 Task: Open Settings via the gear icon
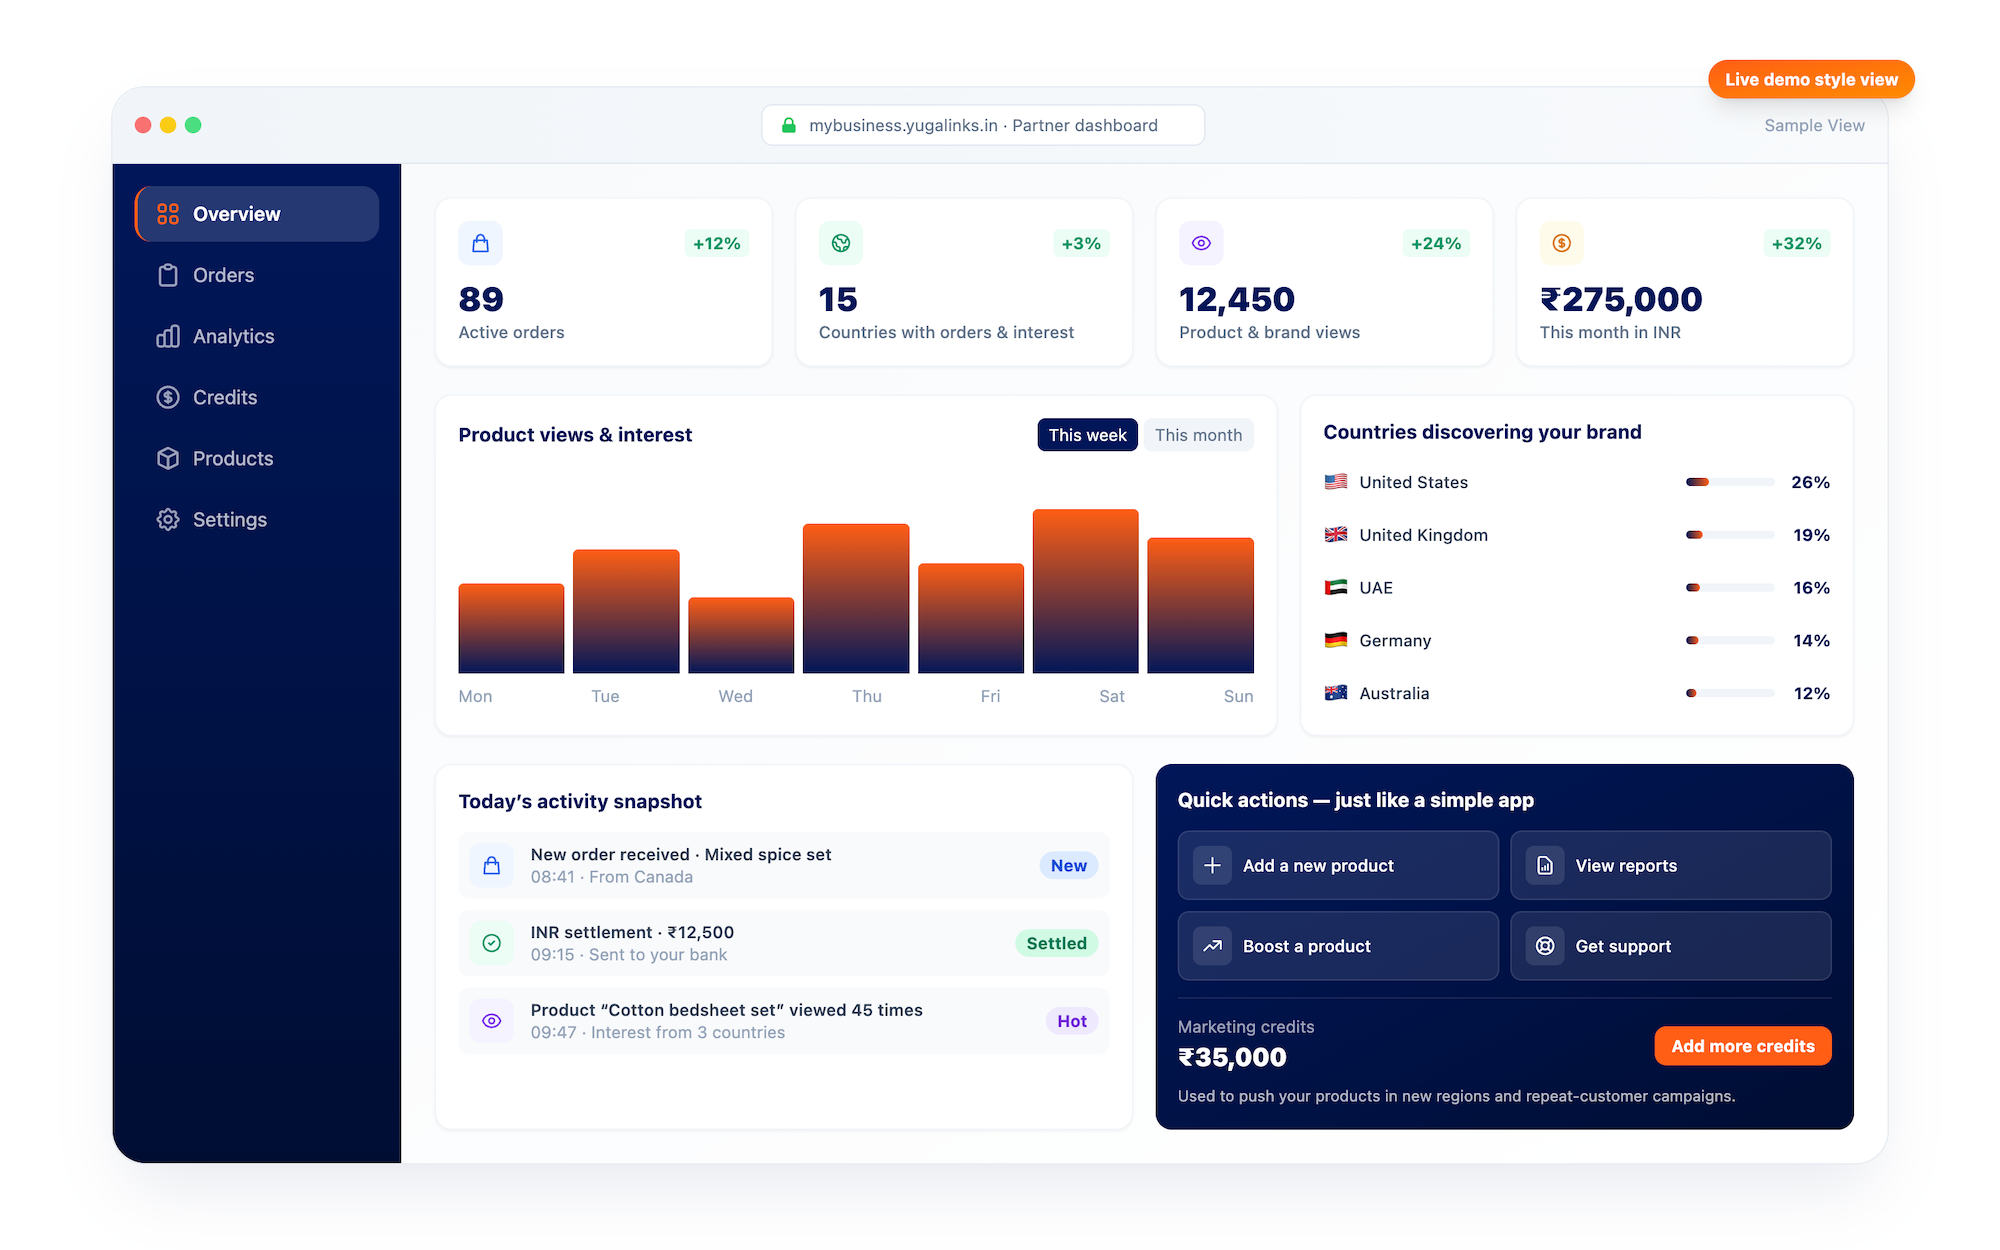pos(167,519)
